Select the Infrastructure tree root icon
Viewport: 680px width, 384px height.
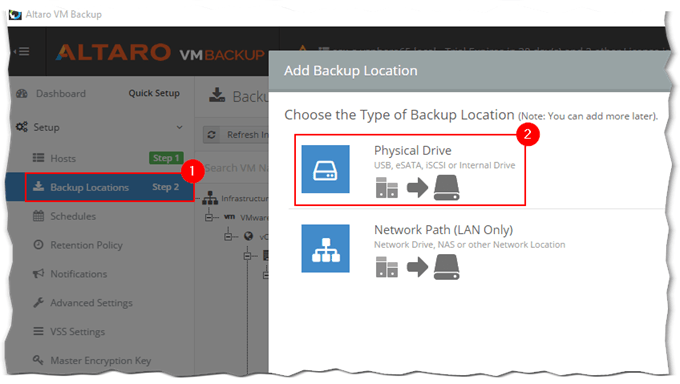point(210,198)
